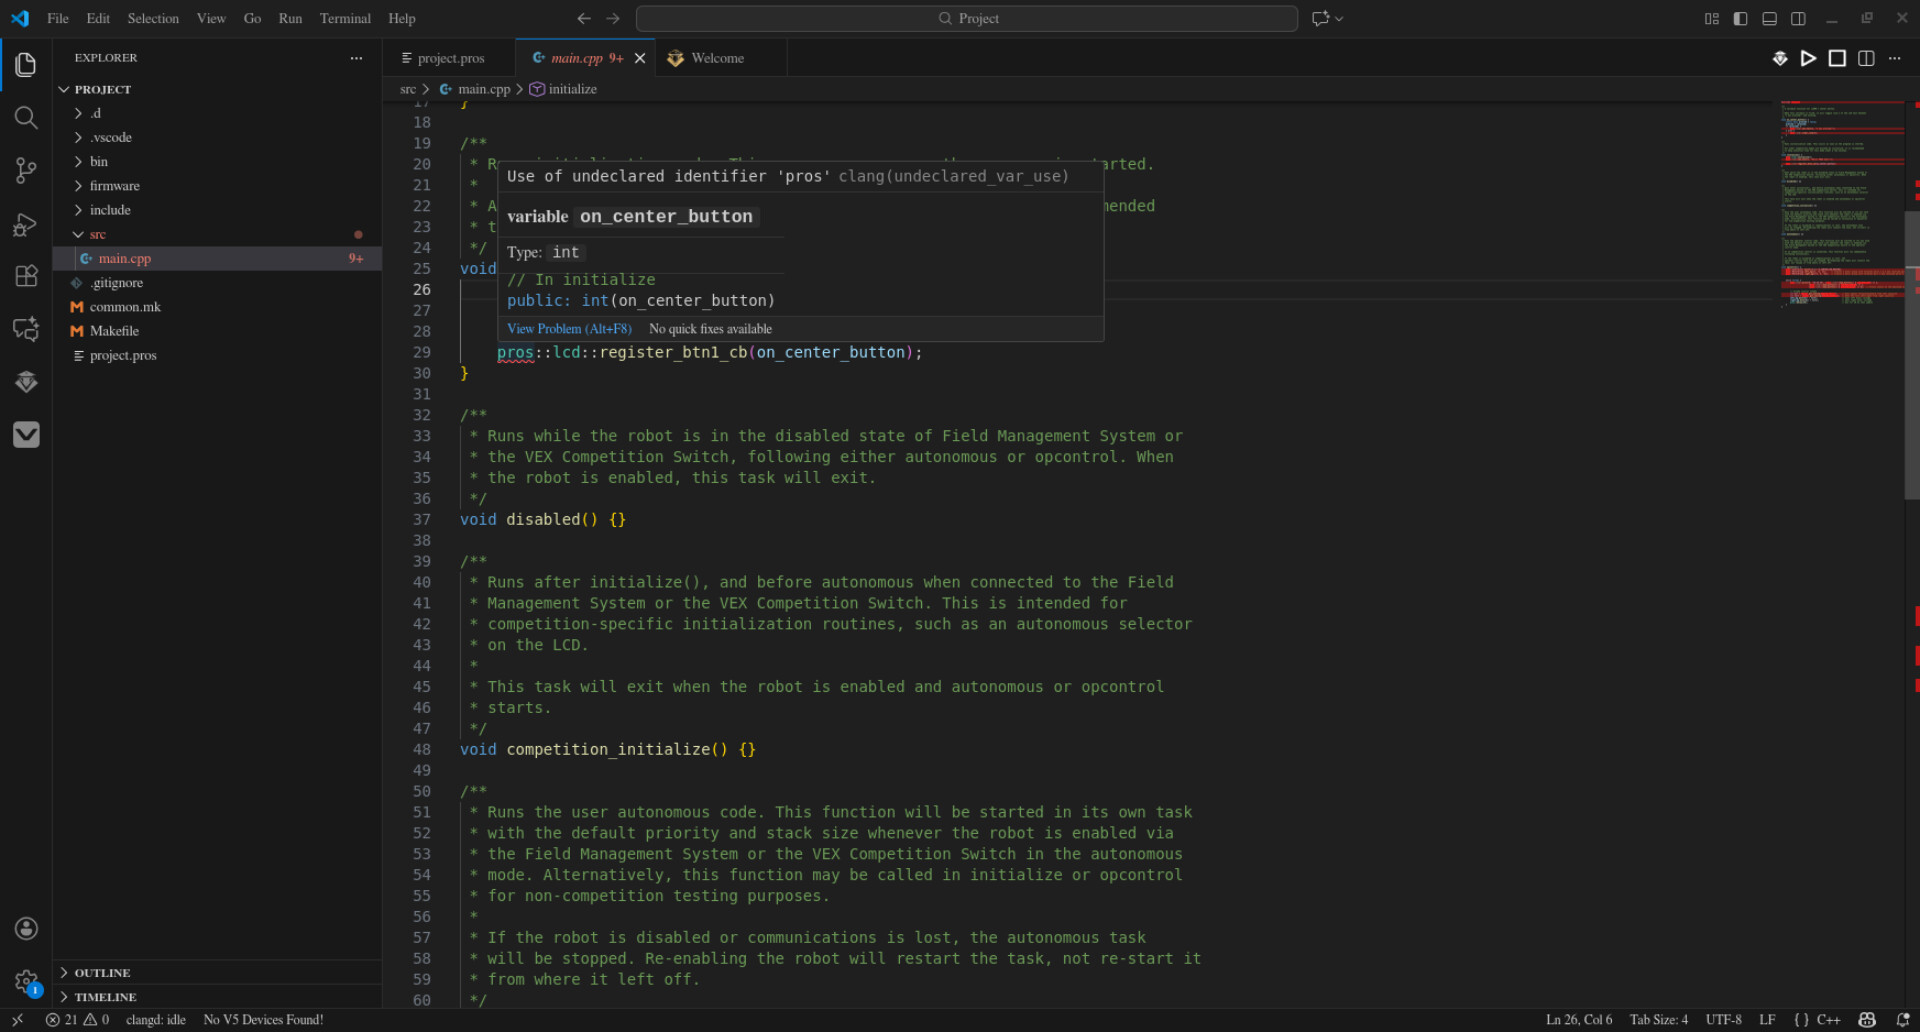Expand the OUTLINE section
The image size is (1920, 1032).
[x=102, y=973]
